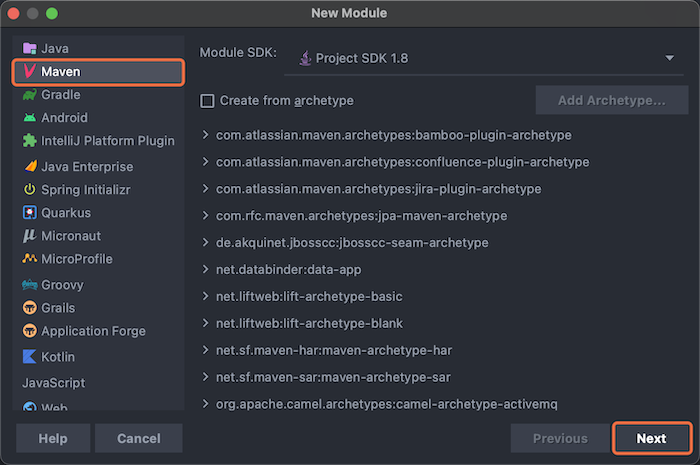The height and width of the screenshot is (465, 700).
Task: Click the Gradle elephant icon
Action: pos(29,95)
